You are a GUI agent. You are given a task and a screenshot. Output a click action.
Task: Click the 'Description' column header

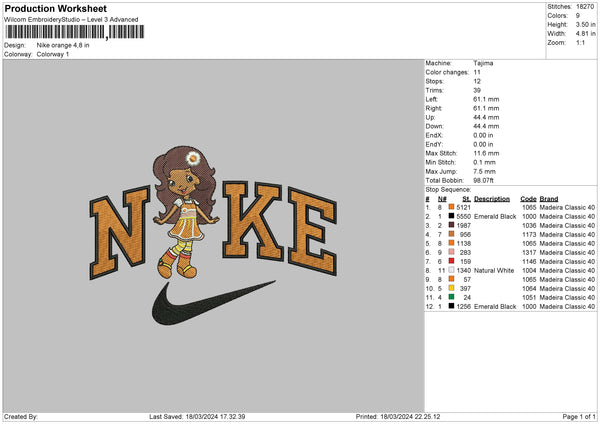click(492, 199)
